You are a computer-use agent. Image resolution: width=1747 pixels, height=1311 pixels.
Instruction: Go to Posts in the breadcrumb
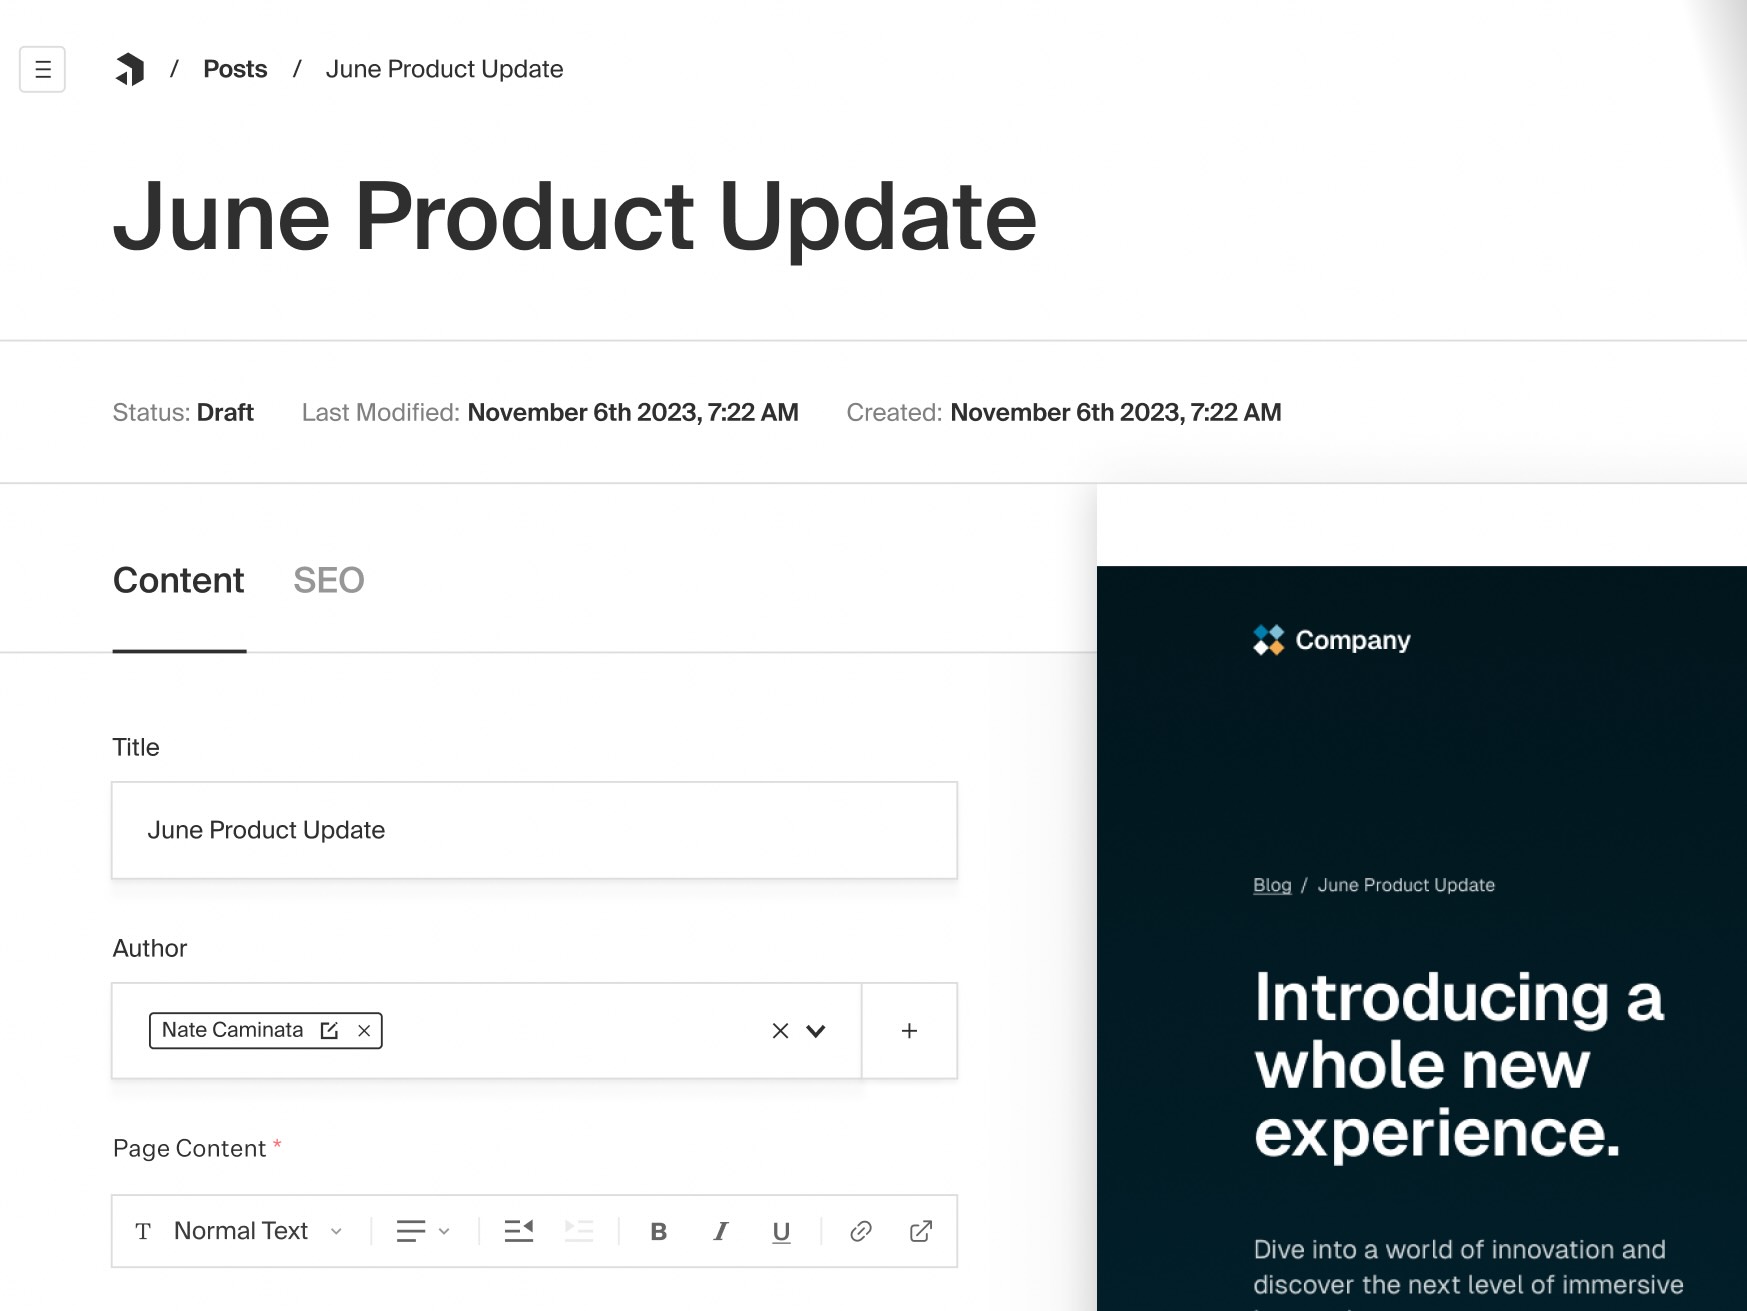[x=235, y=69]
